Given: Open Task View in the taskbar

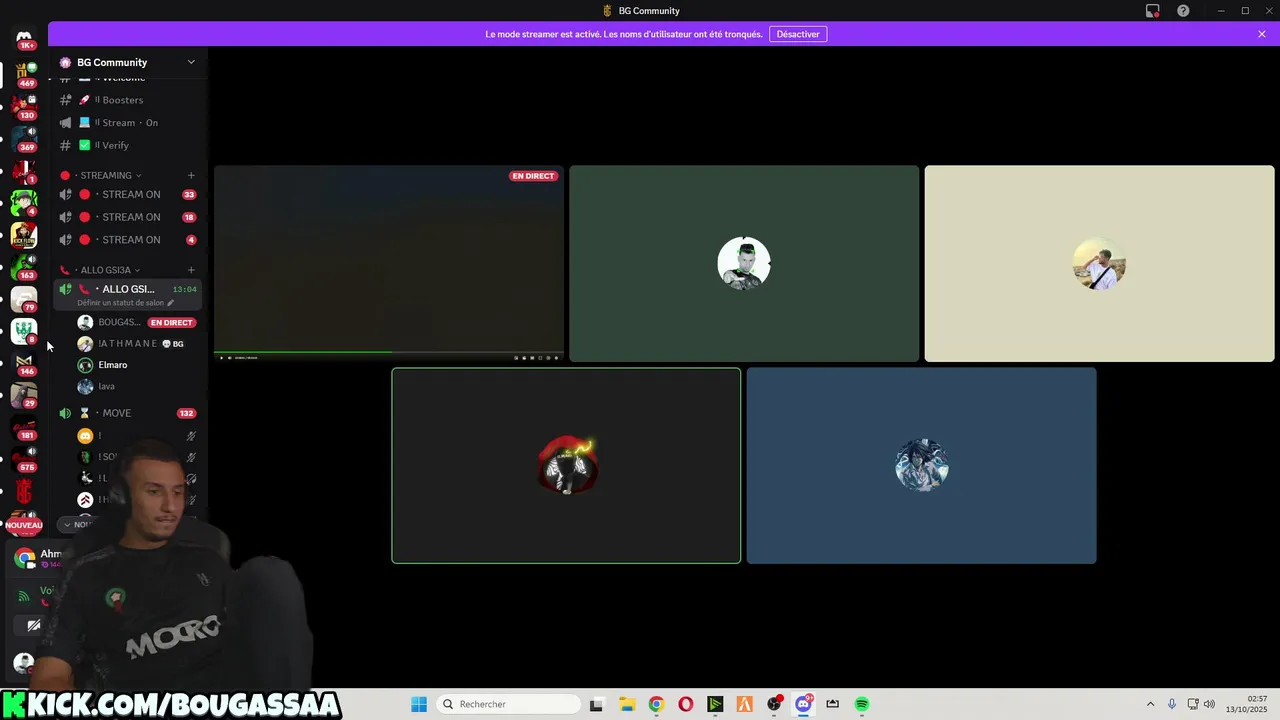Looking at the screenshot, I should coord(596,704).
